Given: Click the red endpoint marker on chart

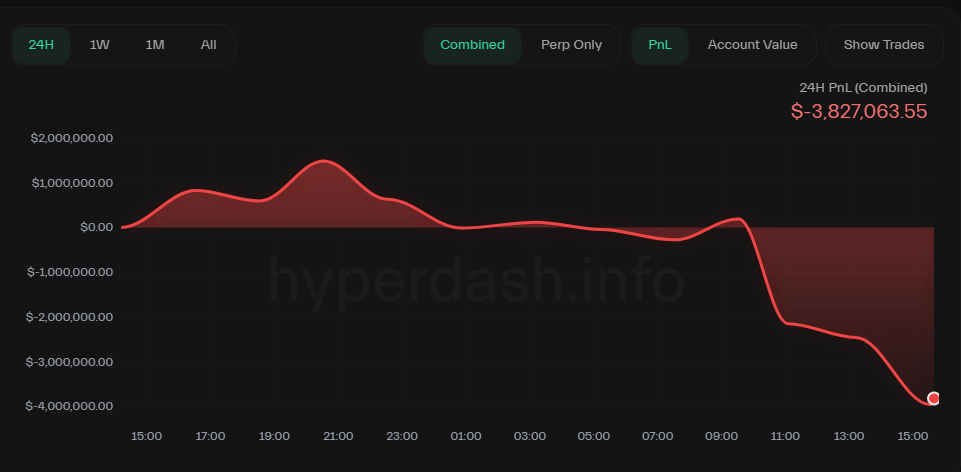Looking at the screenshot, I should (x=933, y=398).
